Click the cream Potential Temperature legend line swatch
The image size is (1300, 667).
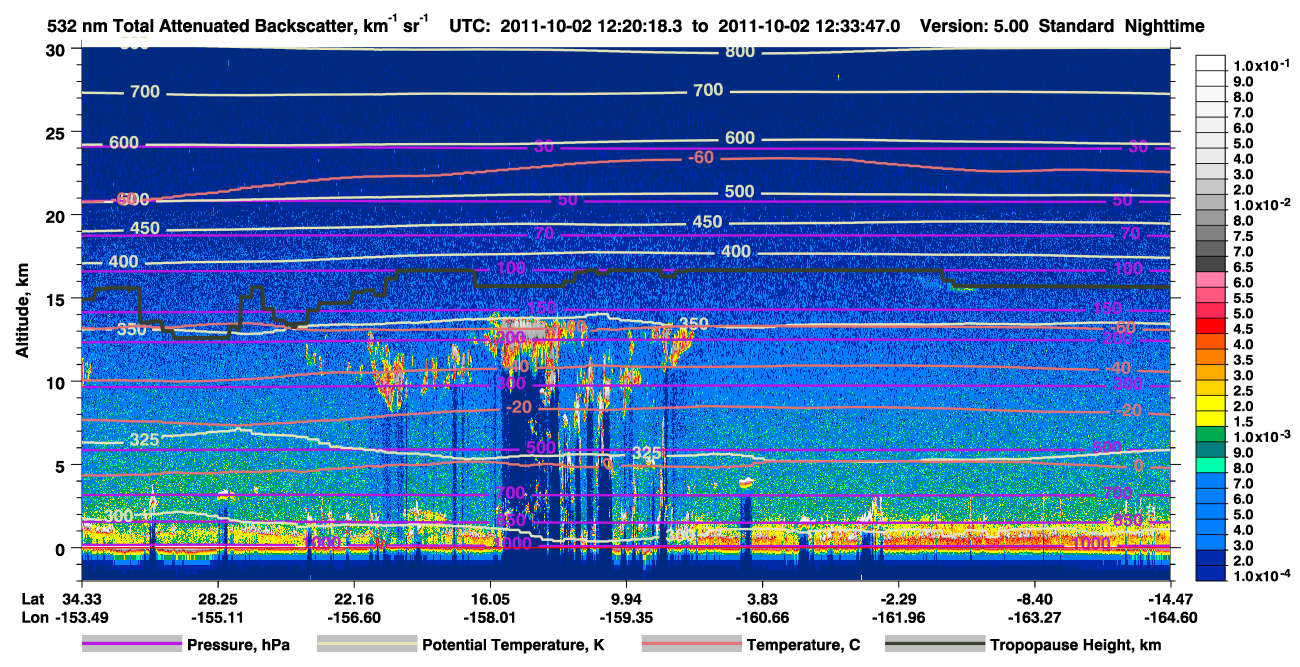pyautogui.click(x=367, y=645)
